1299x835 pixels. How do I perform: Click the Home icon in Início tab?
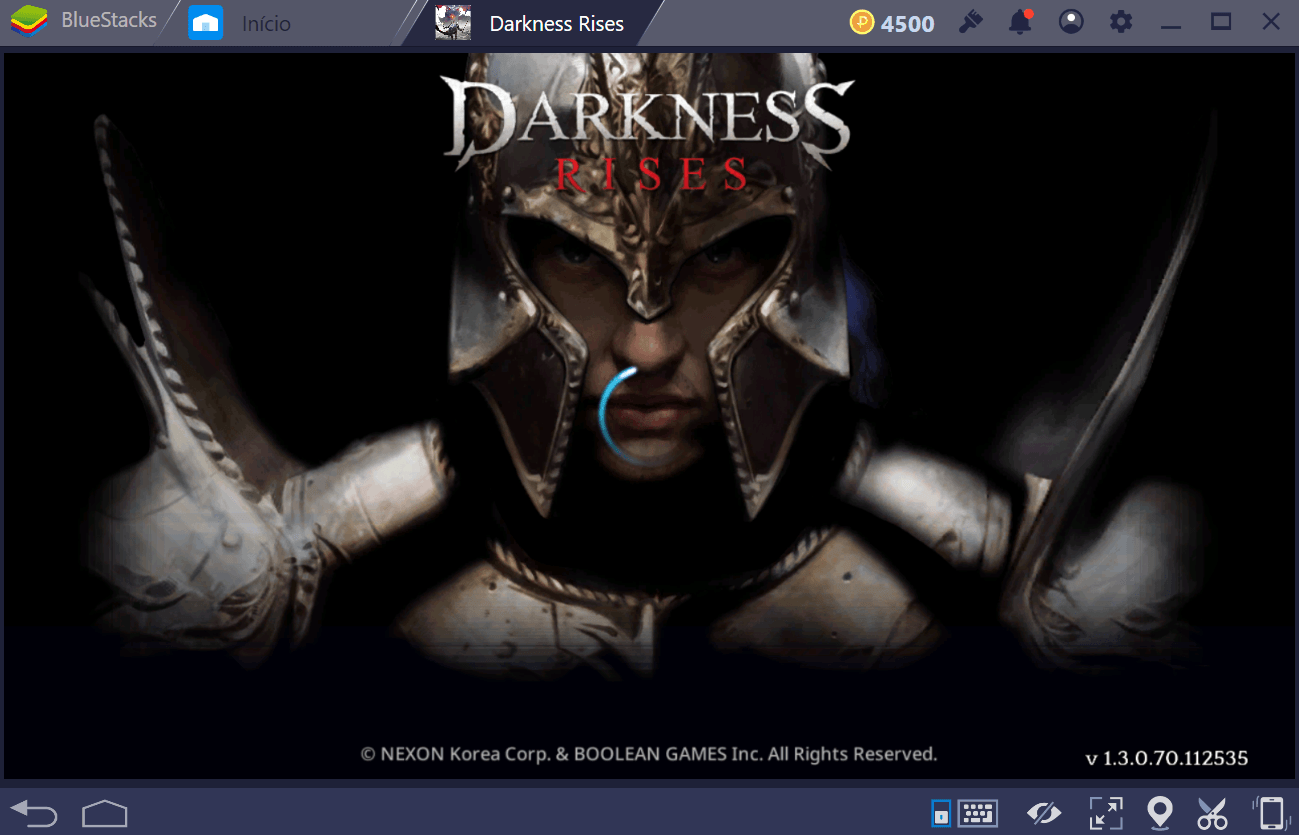tap(206, 22)
